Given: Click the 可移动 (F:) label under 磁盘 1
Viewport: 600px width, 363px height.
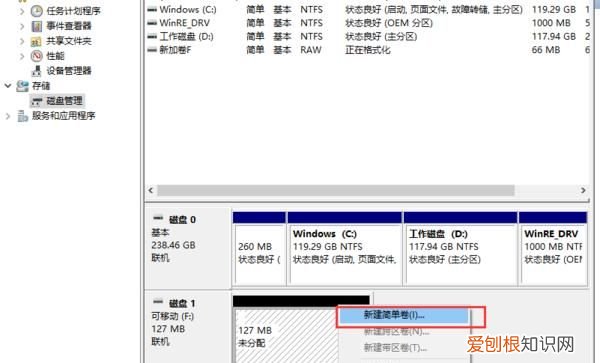Looking at the screenshot, I should pyautogui.click(x=173, y=316).
